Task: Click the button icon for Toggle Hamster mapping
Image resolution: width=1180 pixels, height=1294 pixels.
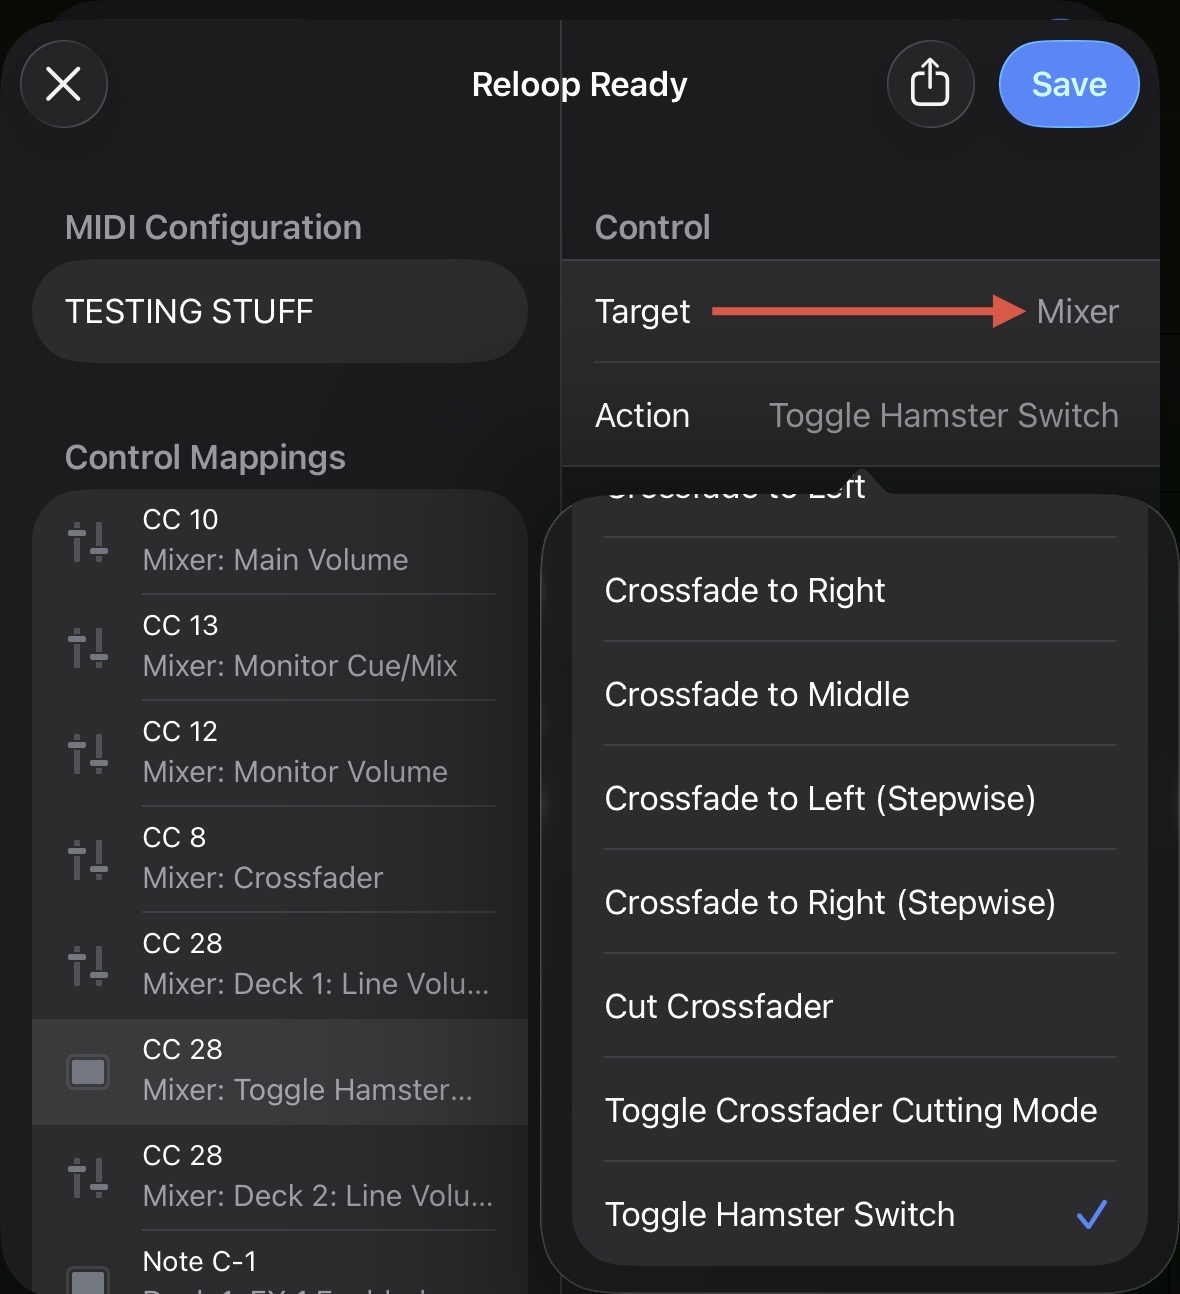Action: [x=88, y=1072]
